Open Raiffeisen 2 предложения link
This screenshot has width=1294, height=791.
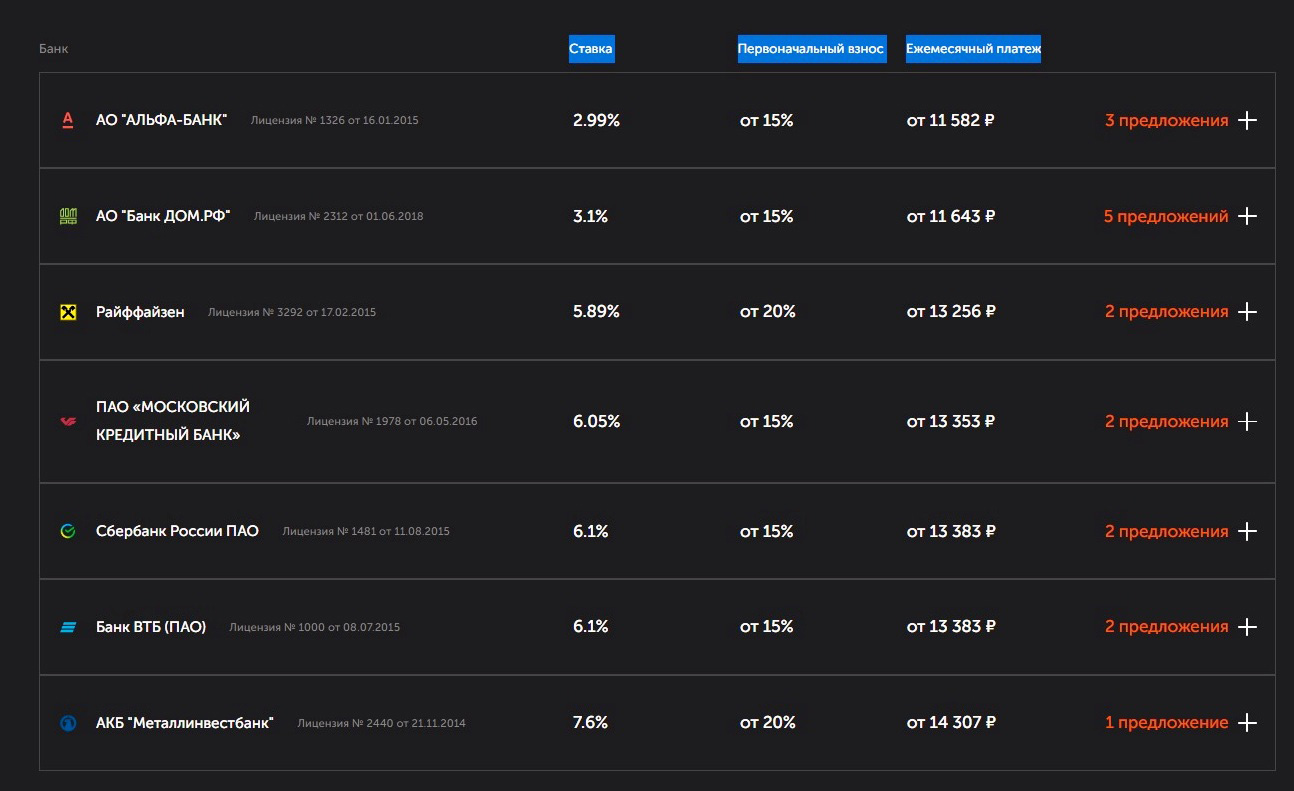point(1166,312)
